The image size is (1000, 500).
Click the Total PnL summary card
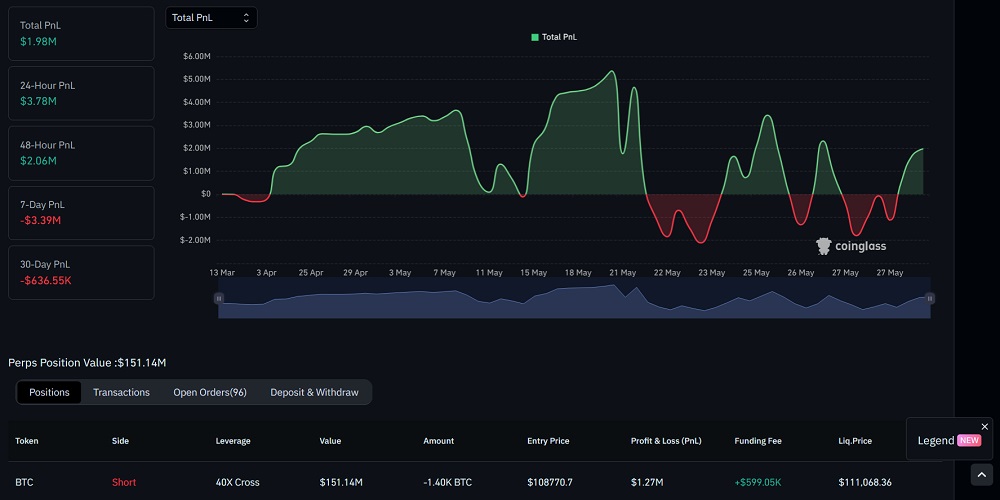pyautogui.click(x=81, y=34)
